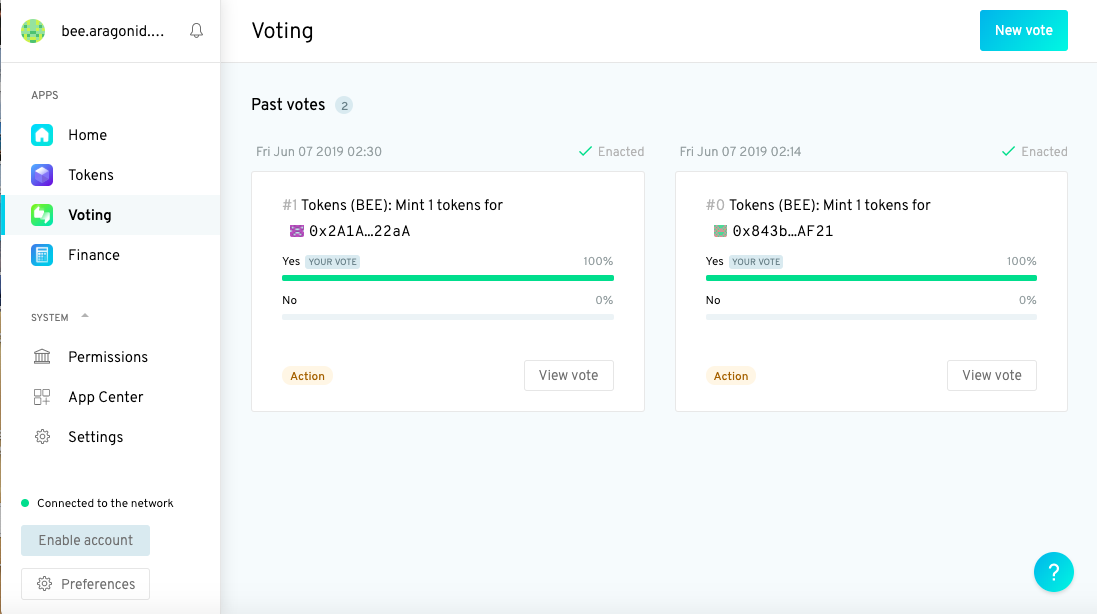Click the Action tag on vote #1
The image size is (1097, 614).
[x=307, y=376]
